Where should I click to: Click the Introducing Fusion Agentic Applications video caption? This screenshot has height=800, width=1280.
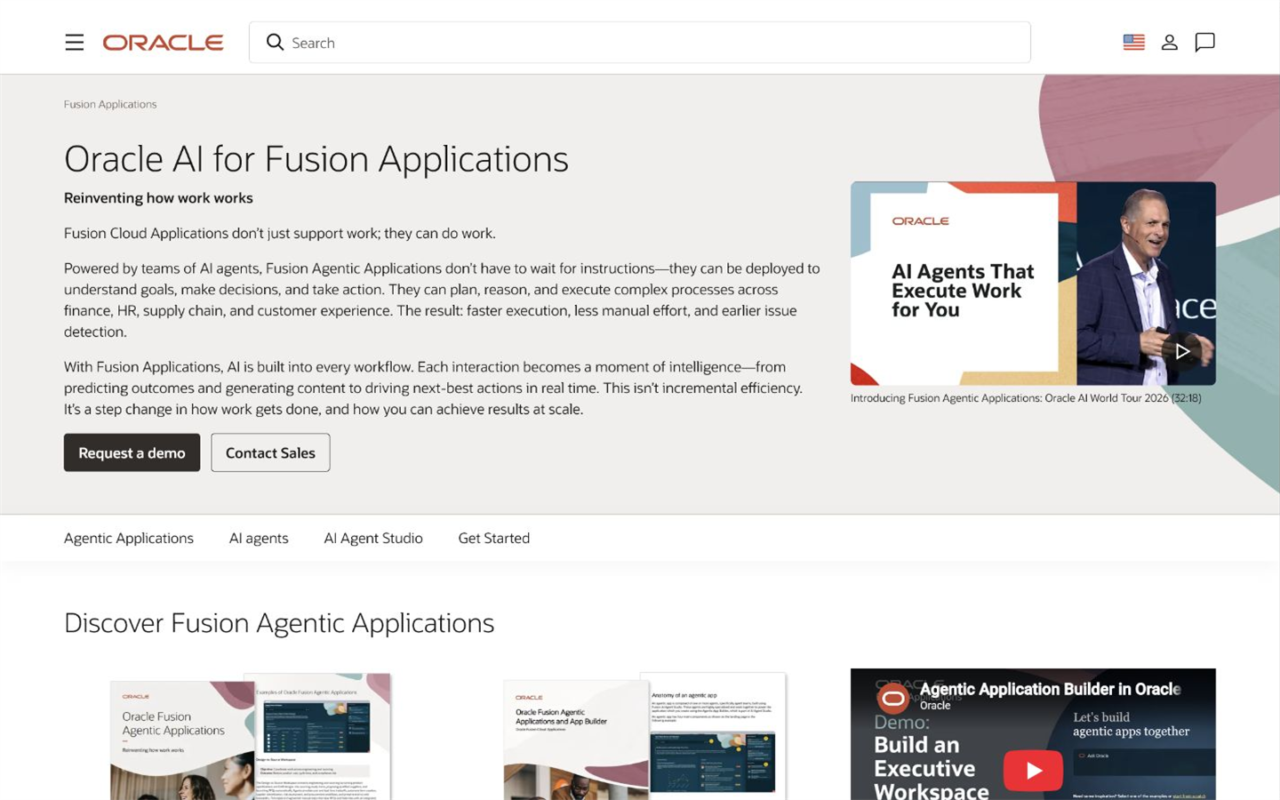[1026, 398]
